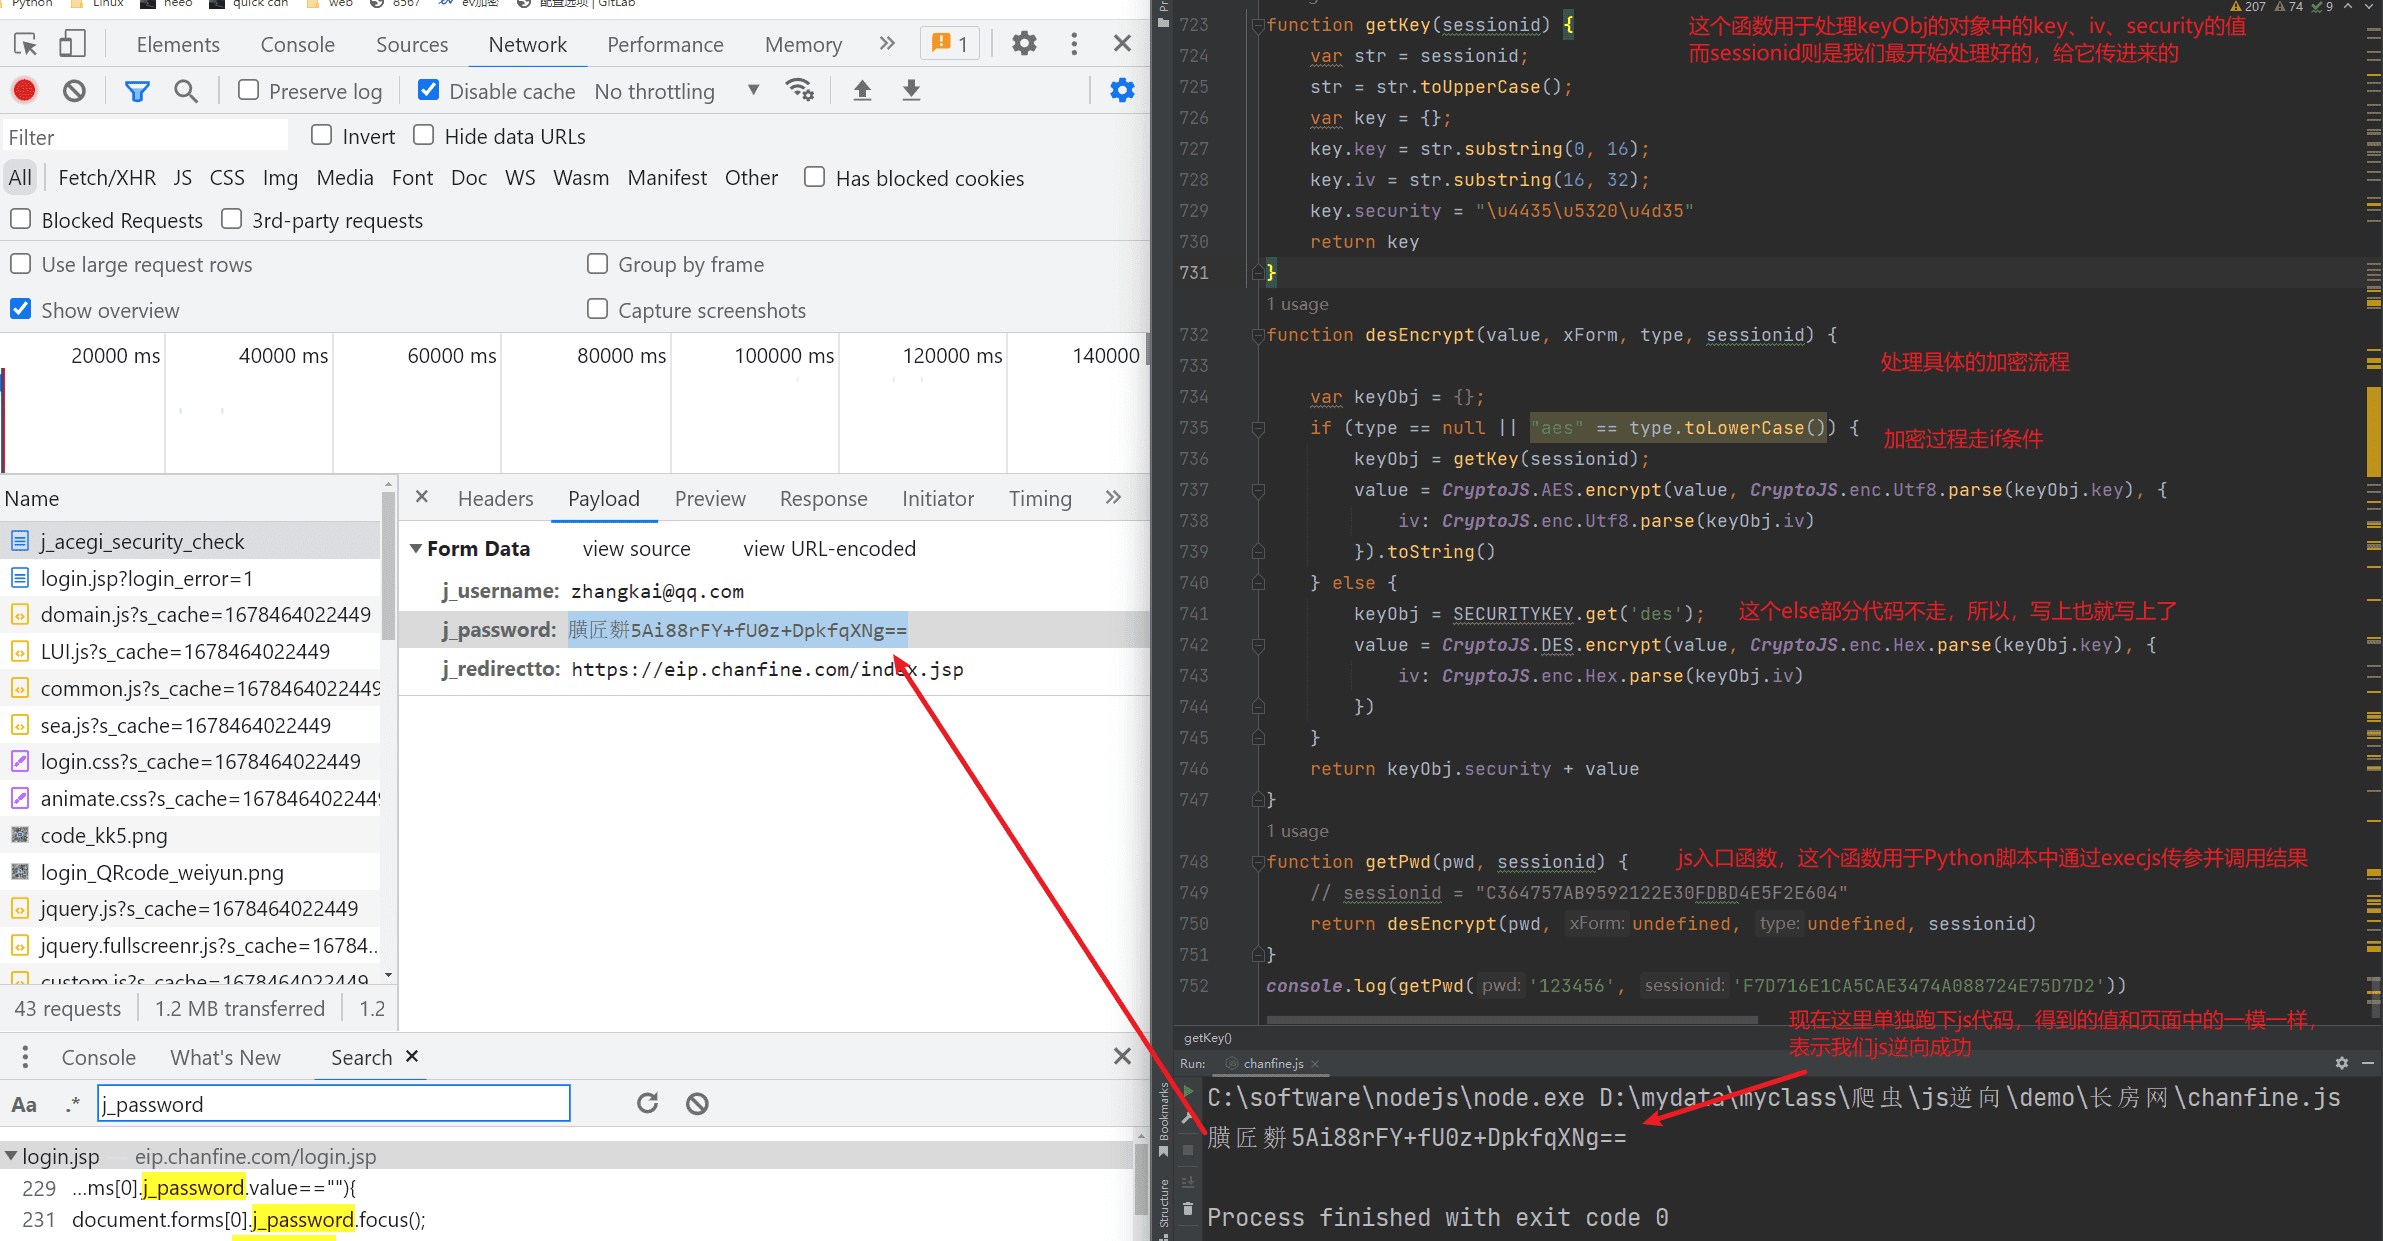The image size is (2383, 1241).
Task: Check Hide data URLs
Action: pos(424,135)
